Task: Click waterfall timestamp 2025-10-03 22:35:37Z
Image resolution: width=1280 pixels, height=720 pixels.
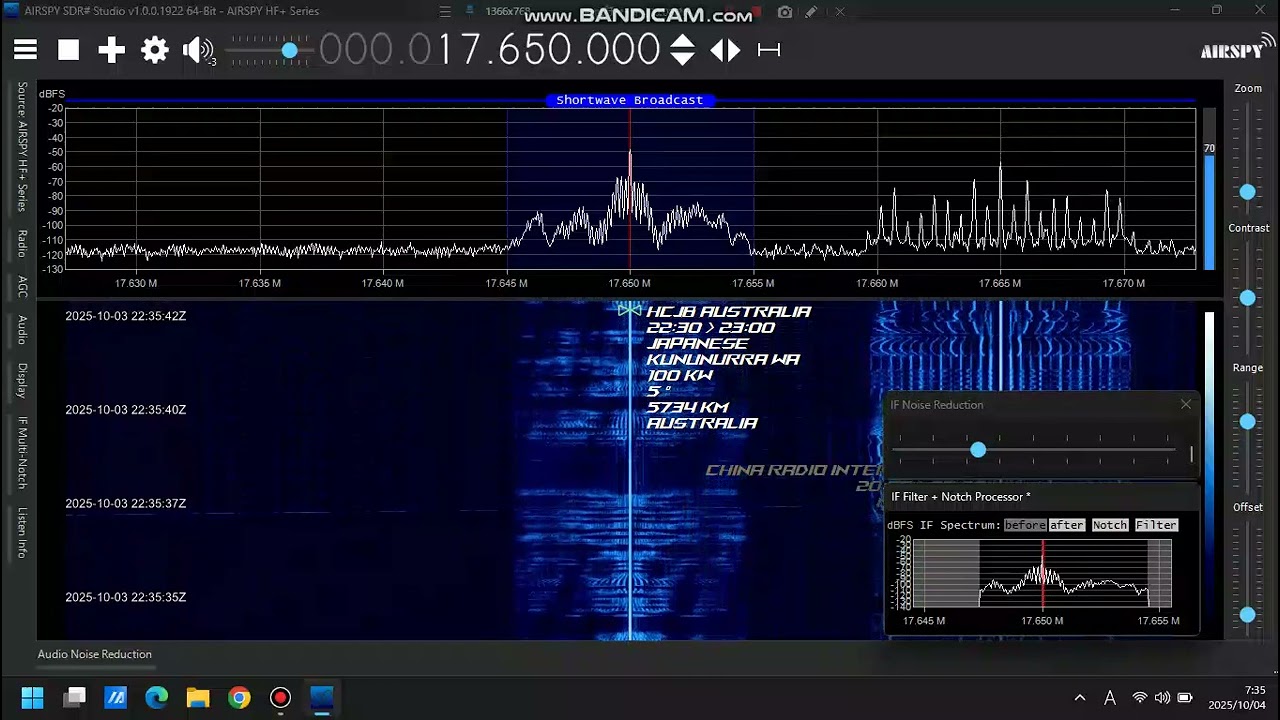Action: 126,504
